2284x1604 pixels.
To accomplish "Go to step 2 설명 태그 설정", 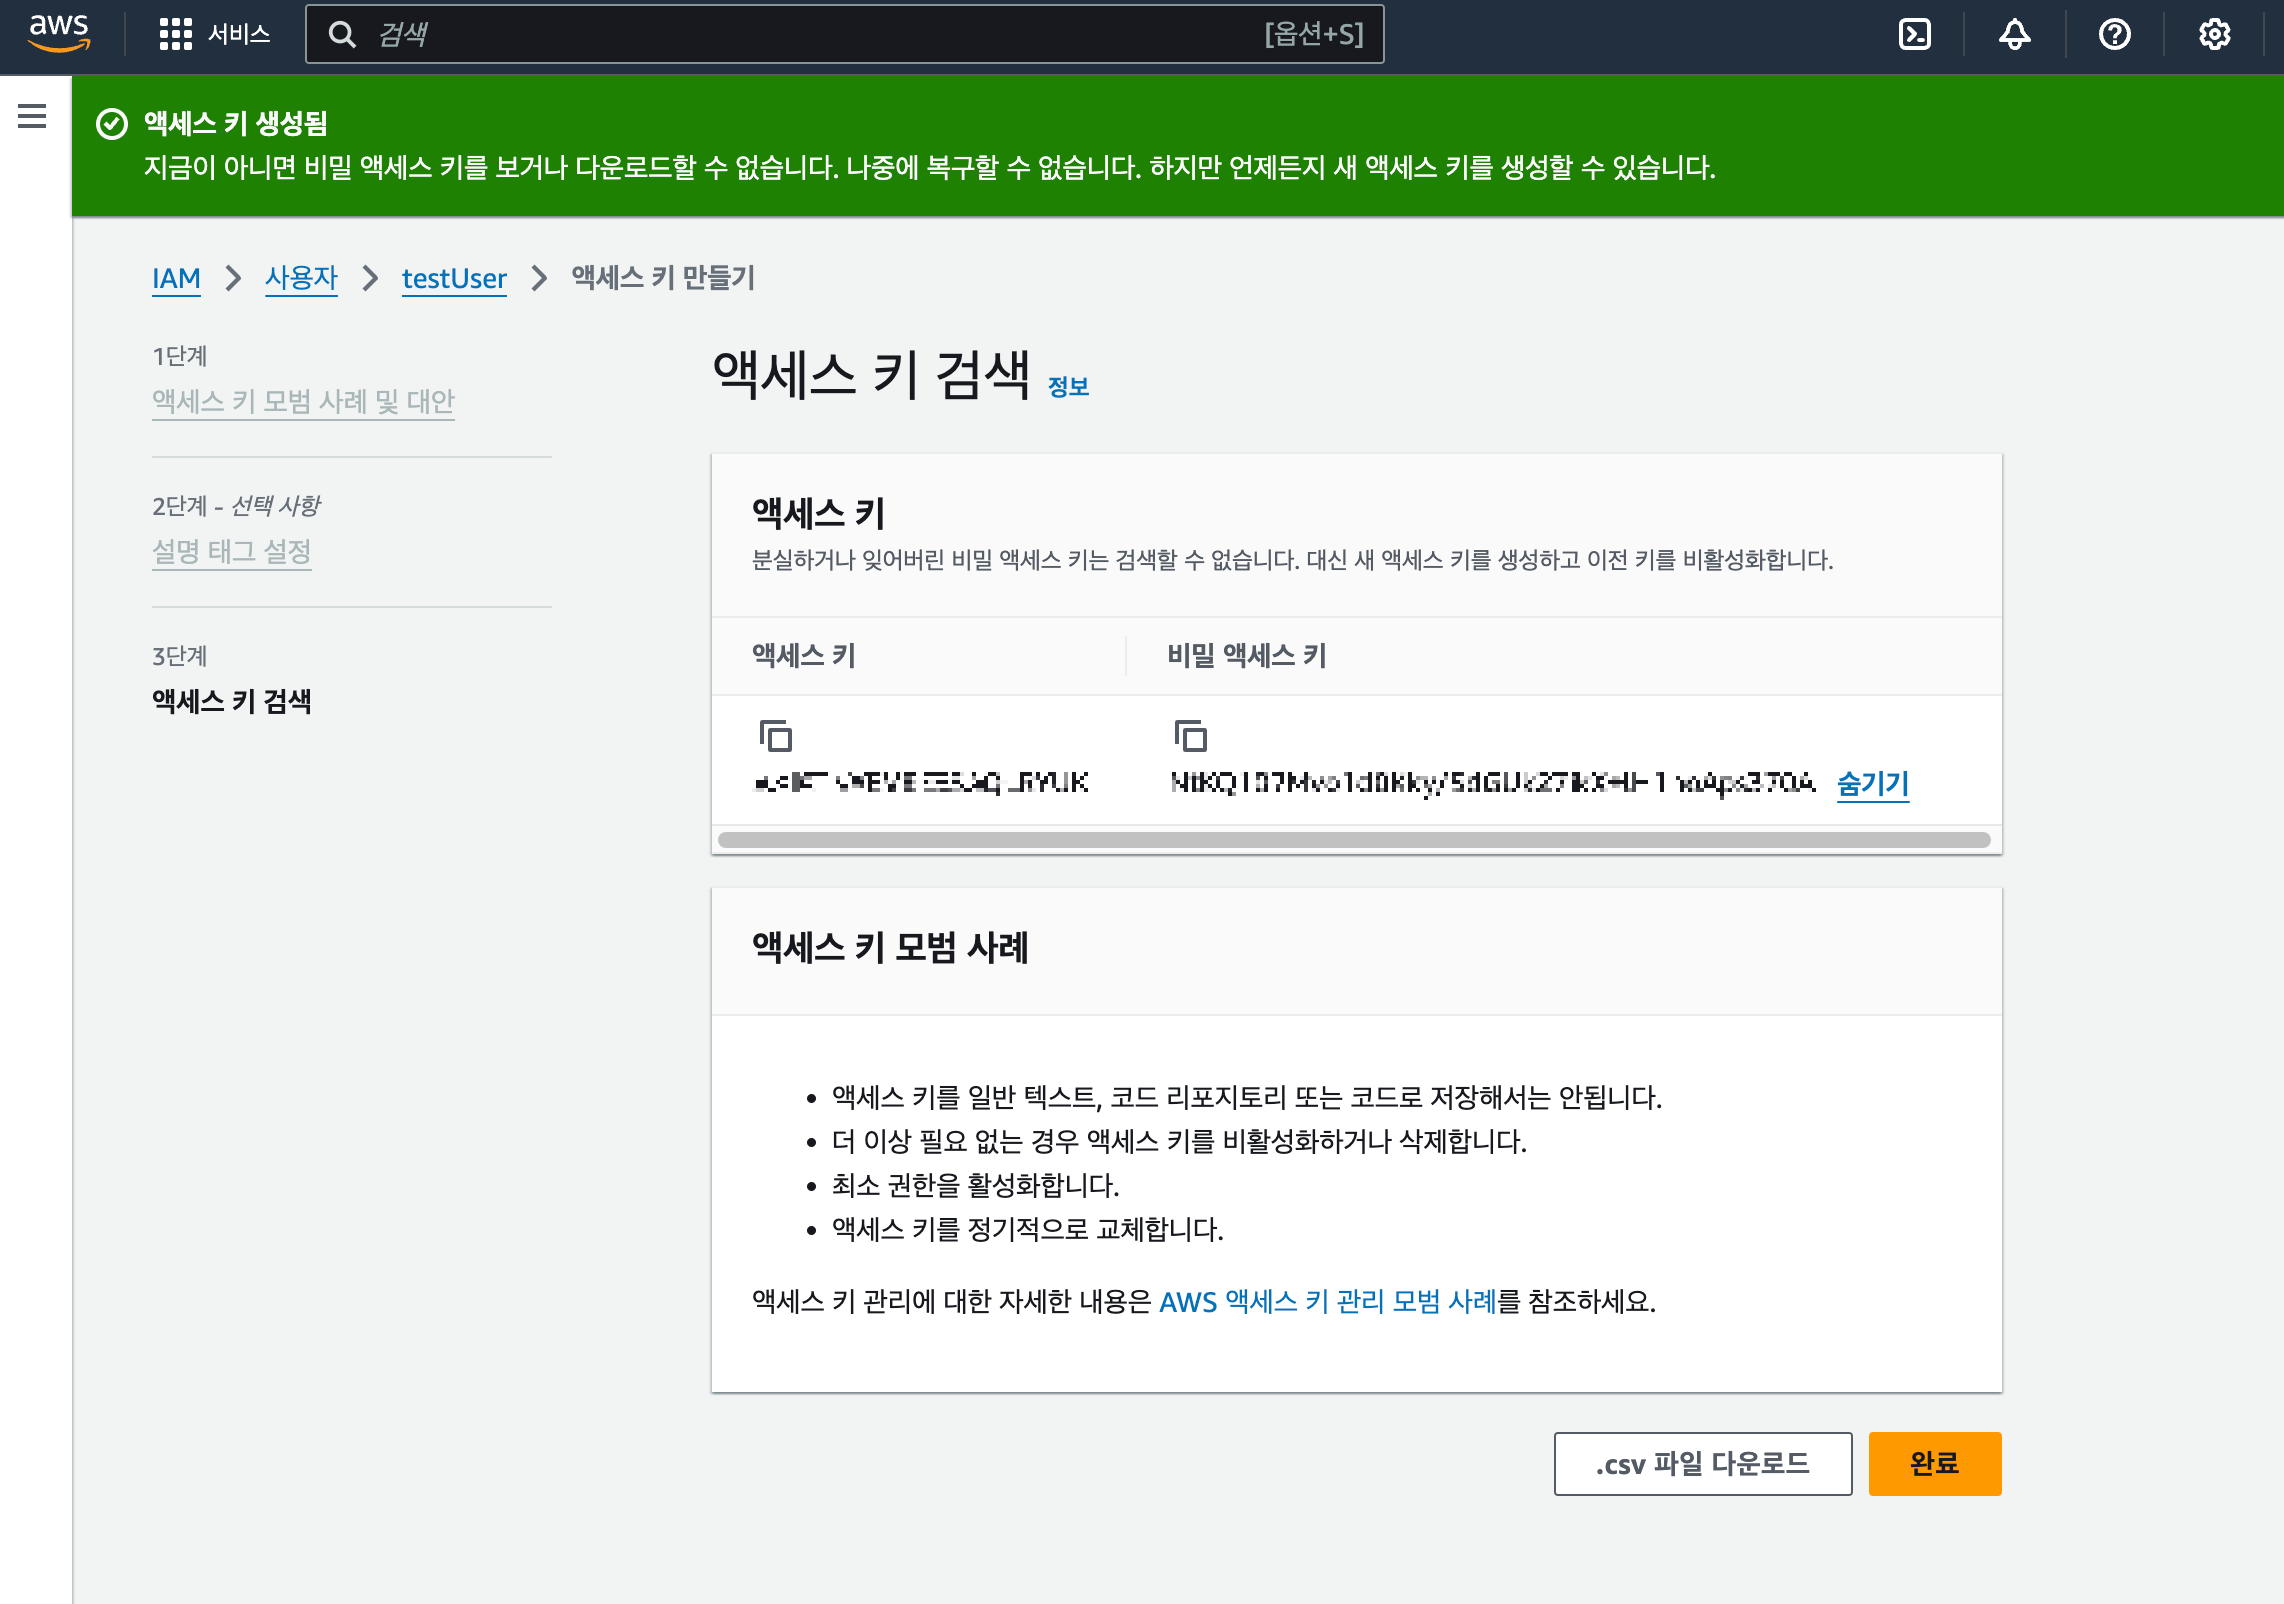I will (232, 551).
